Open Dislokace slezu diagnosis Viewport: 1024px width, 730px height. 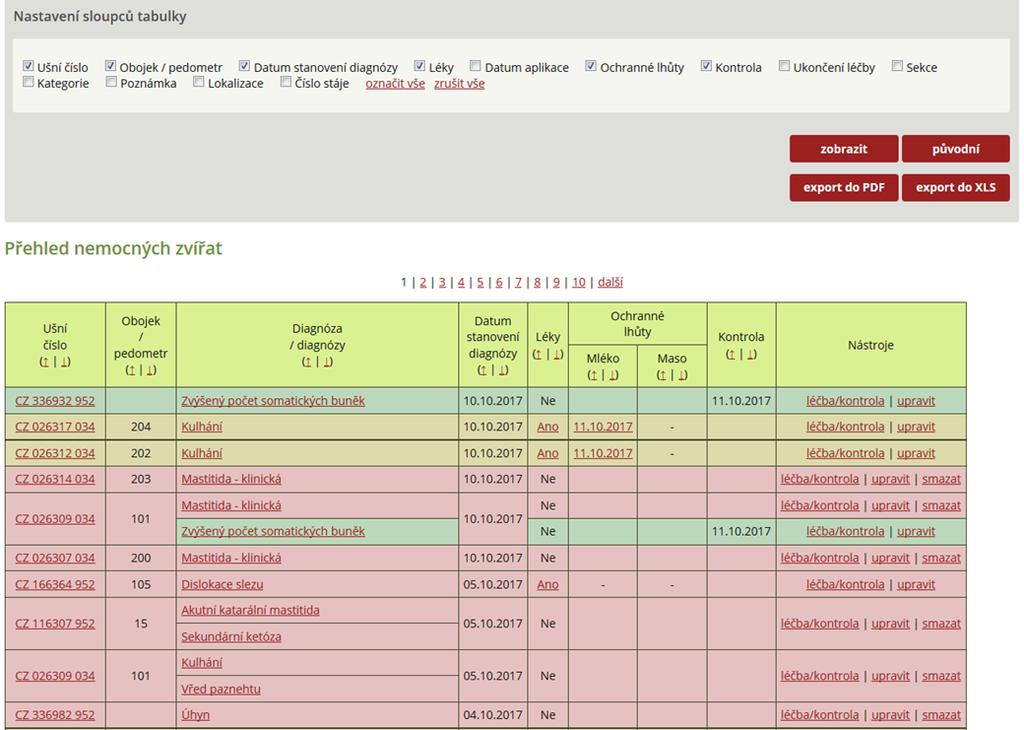222,584
